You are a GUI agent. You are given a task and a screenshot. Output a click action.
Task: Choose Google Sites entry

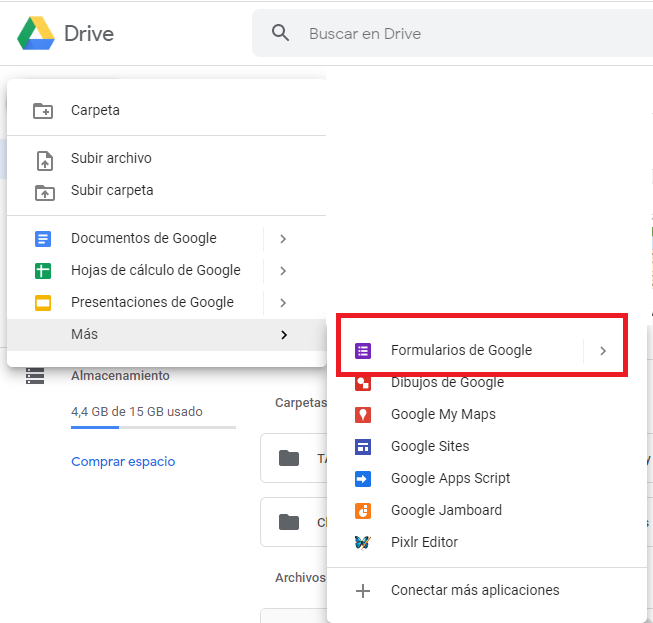pos(430,446)
